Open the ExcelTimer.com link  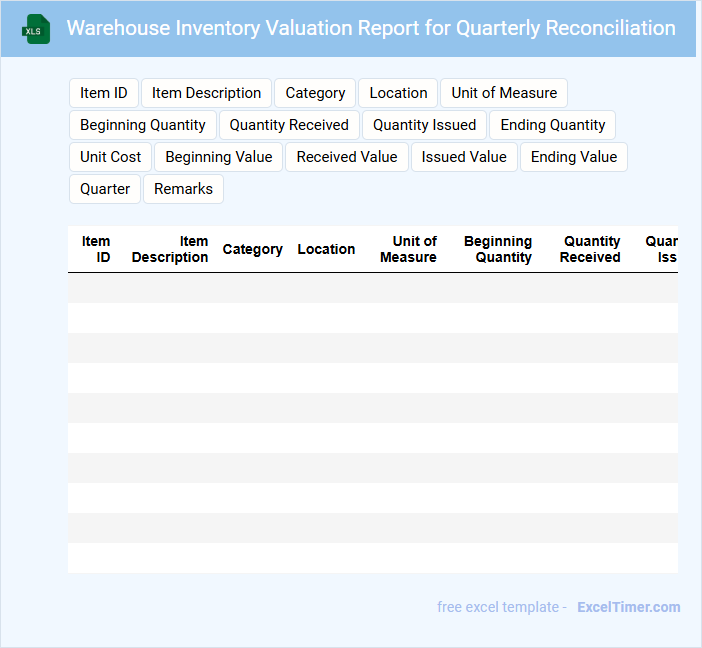point(629,607)
